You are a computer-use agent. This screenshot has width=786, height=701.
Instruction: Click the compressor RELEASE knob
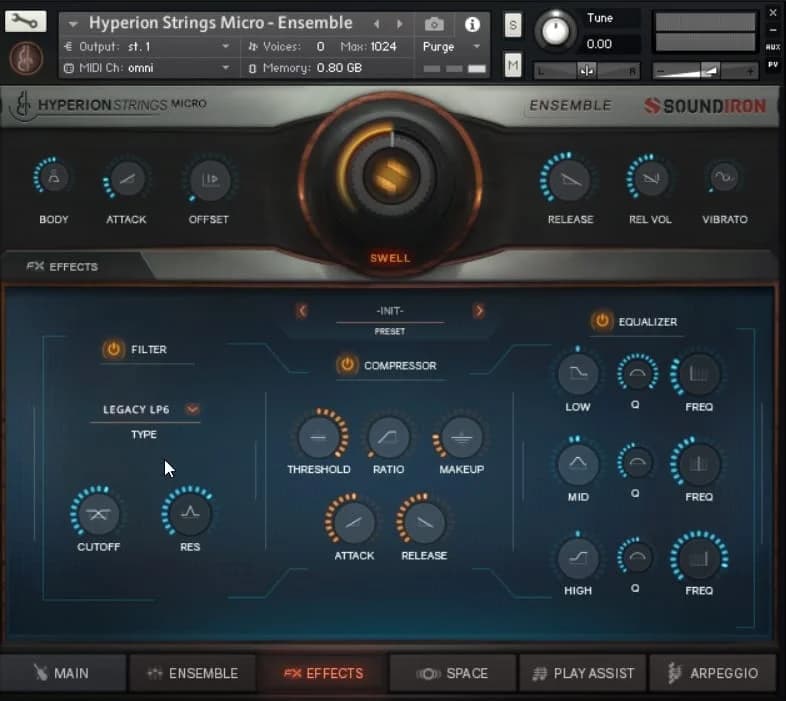(424, 522)
